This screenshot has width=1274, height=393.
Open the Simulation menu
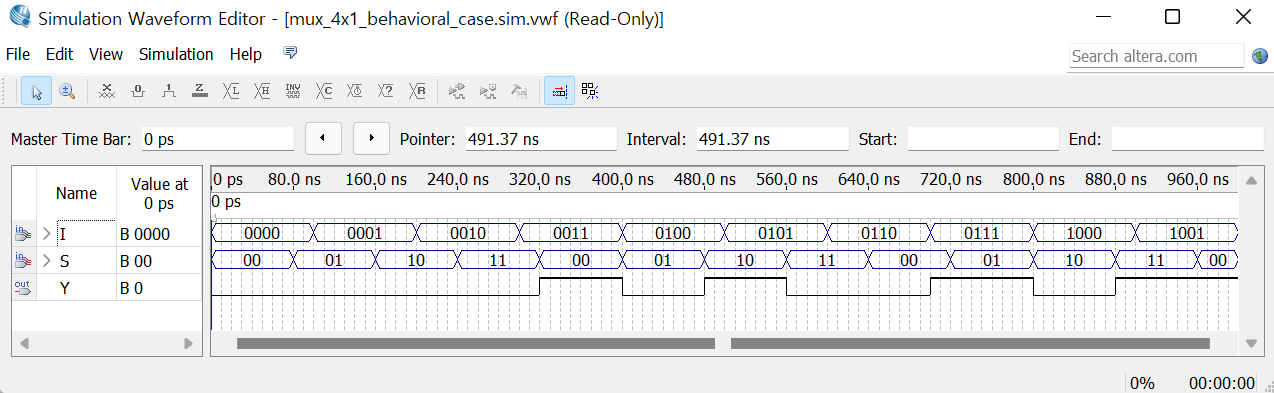click(x=176, y=54)
